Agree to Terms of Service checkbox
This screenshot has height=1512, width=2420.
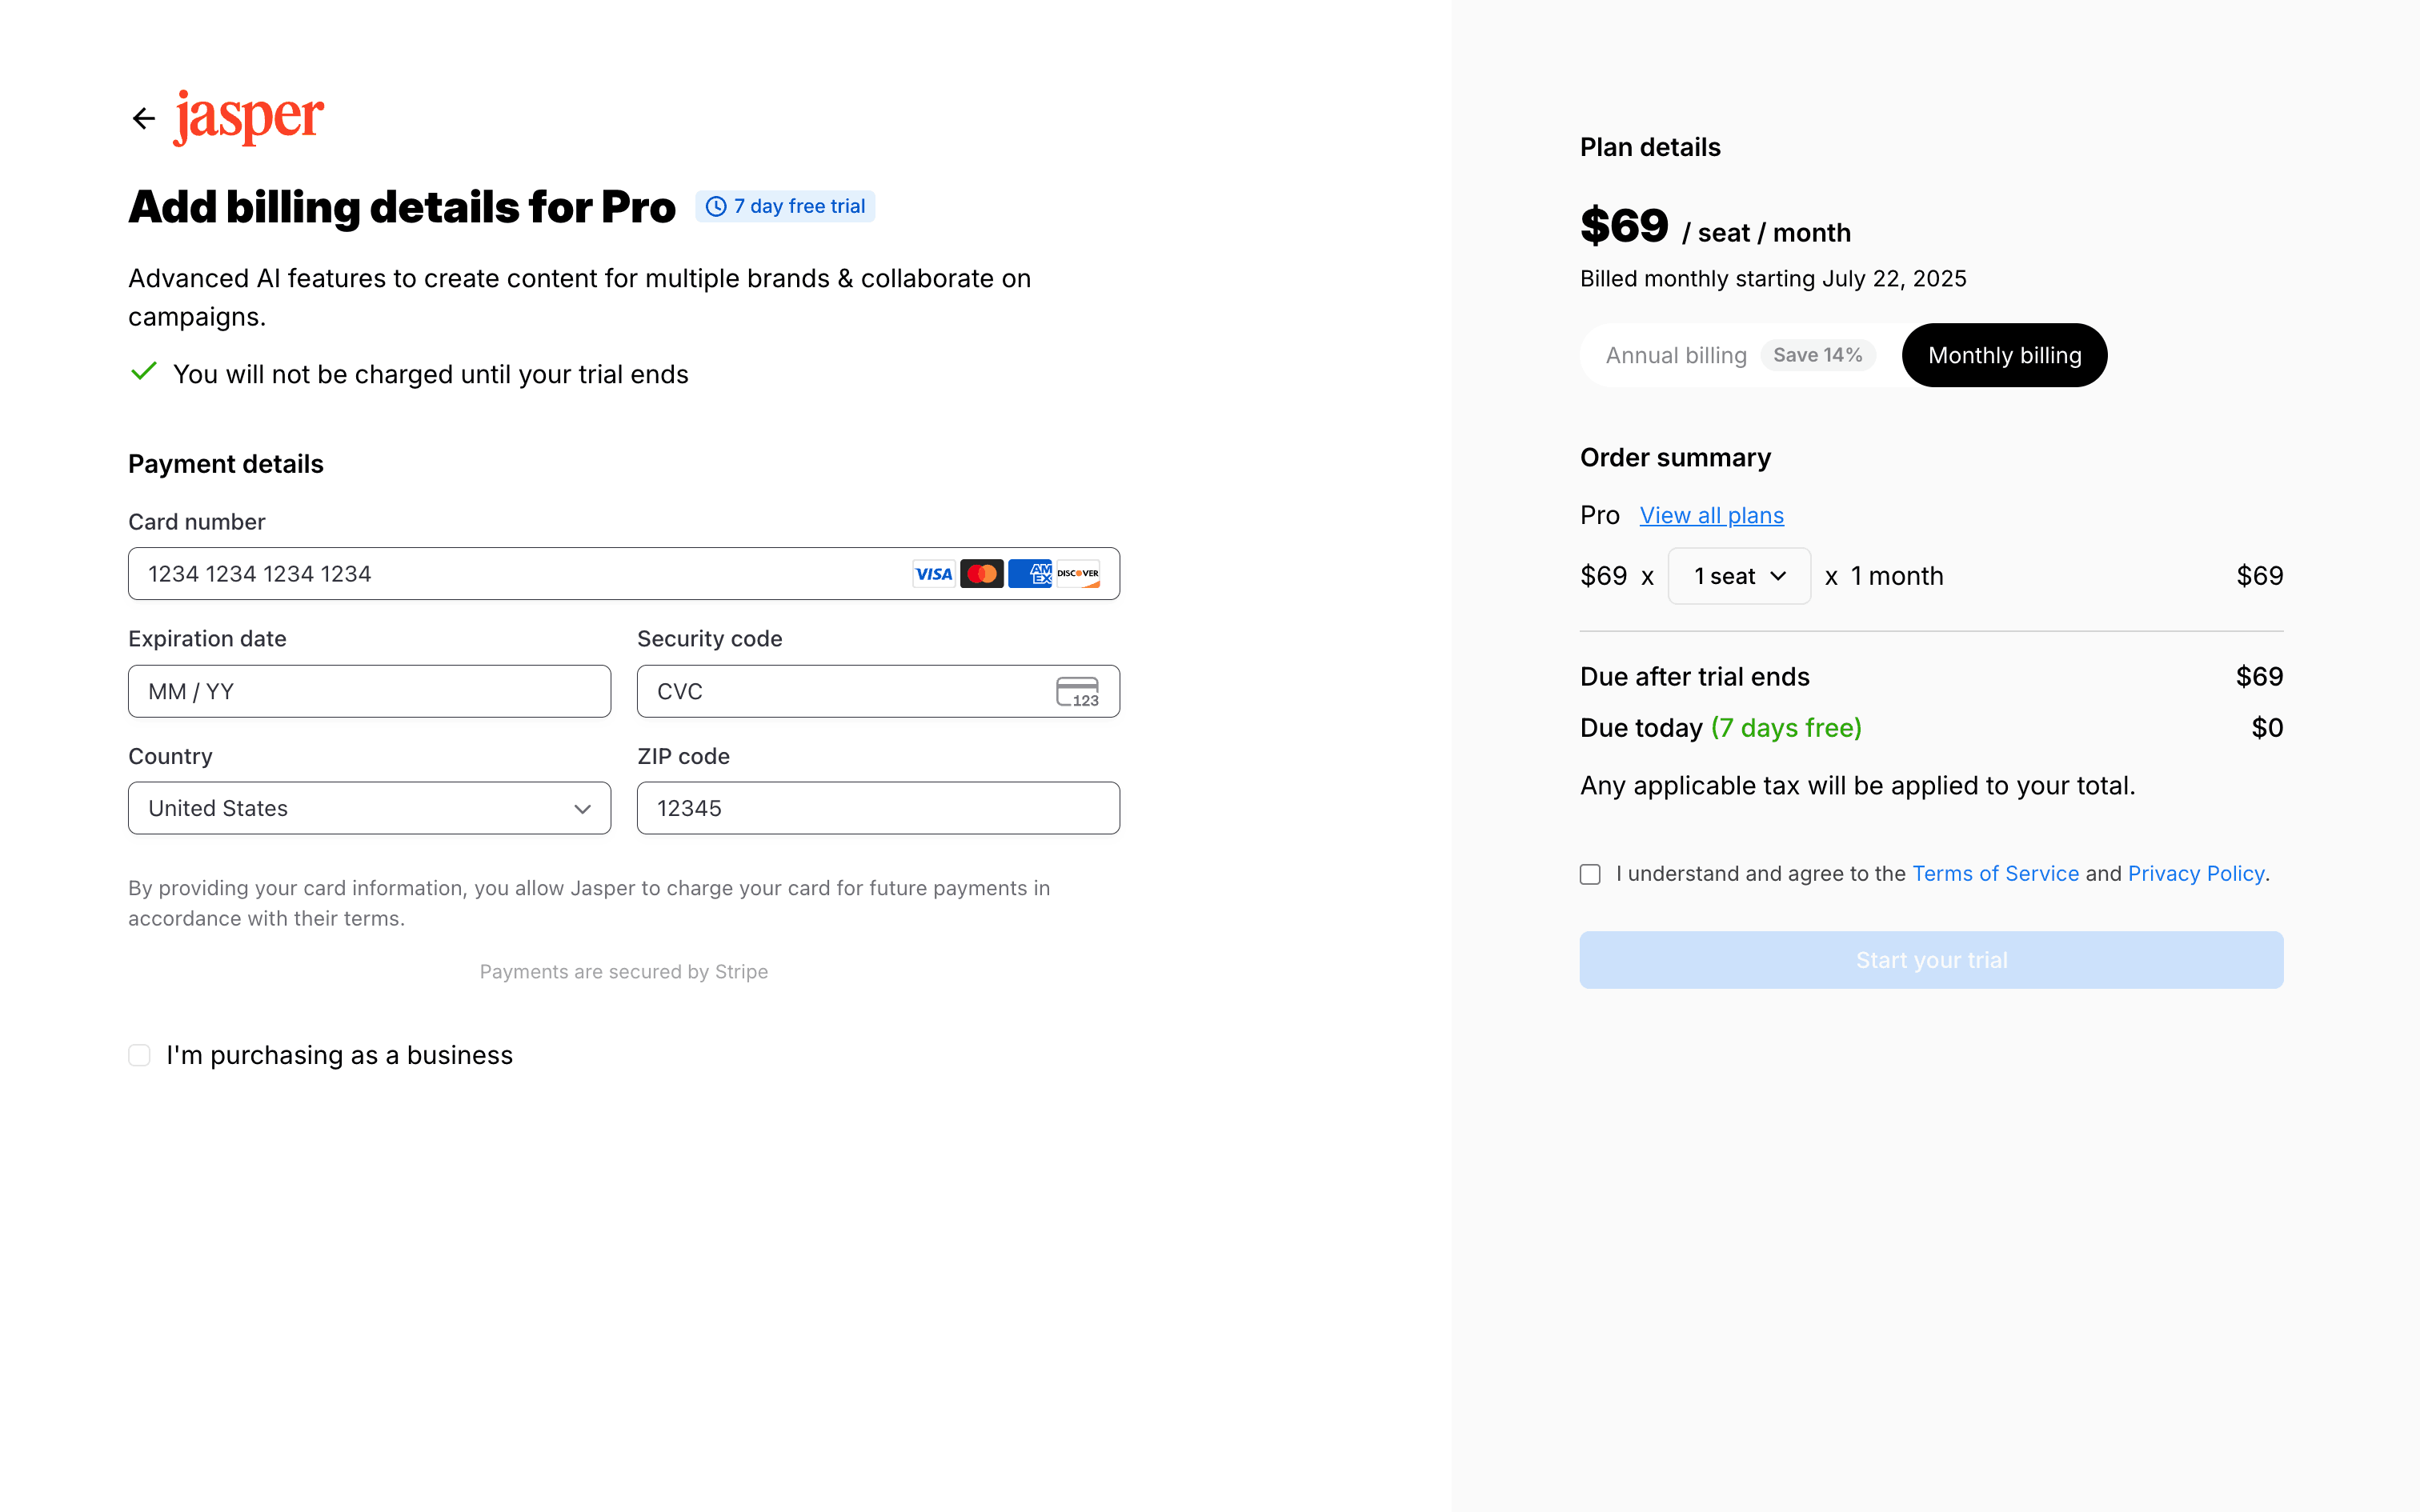[1590, 875]
